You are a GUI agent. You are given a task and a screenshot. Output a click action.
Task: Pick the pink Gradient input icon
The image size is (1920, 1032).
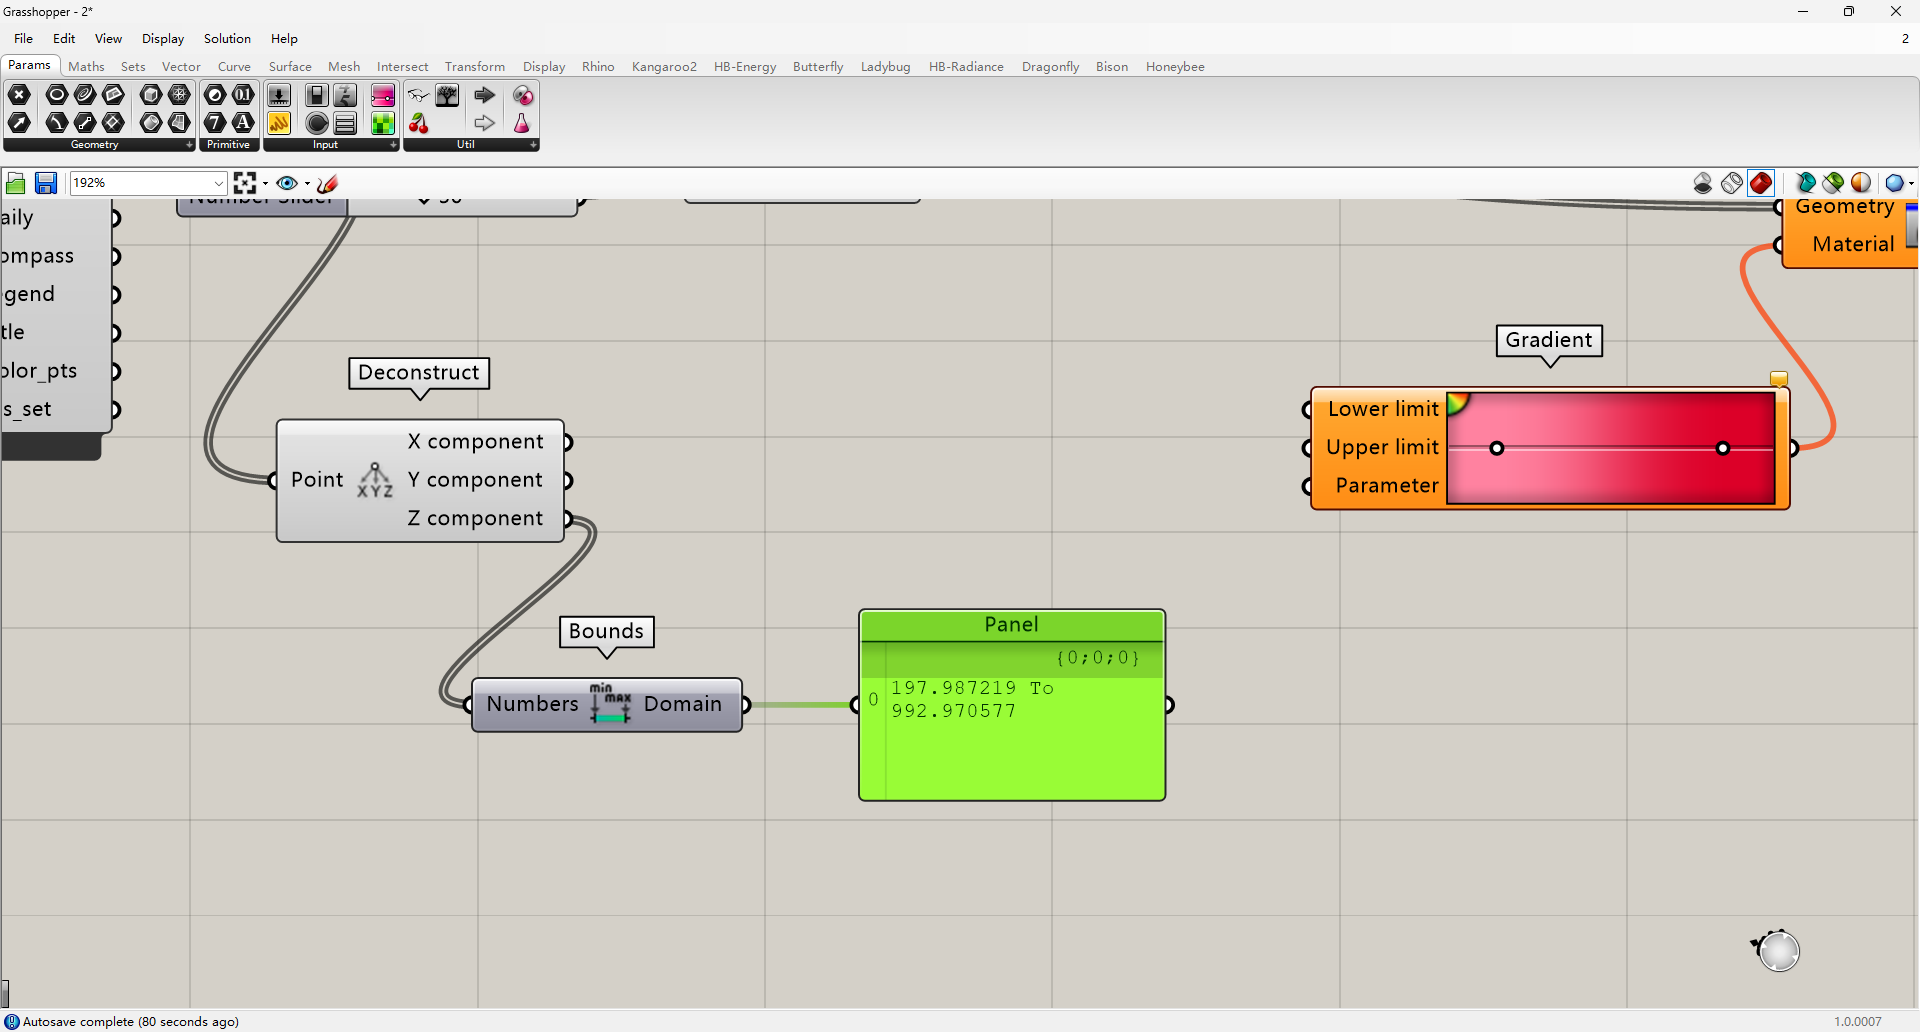coord(383,95)
